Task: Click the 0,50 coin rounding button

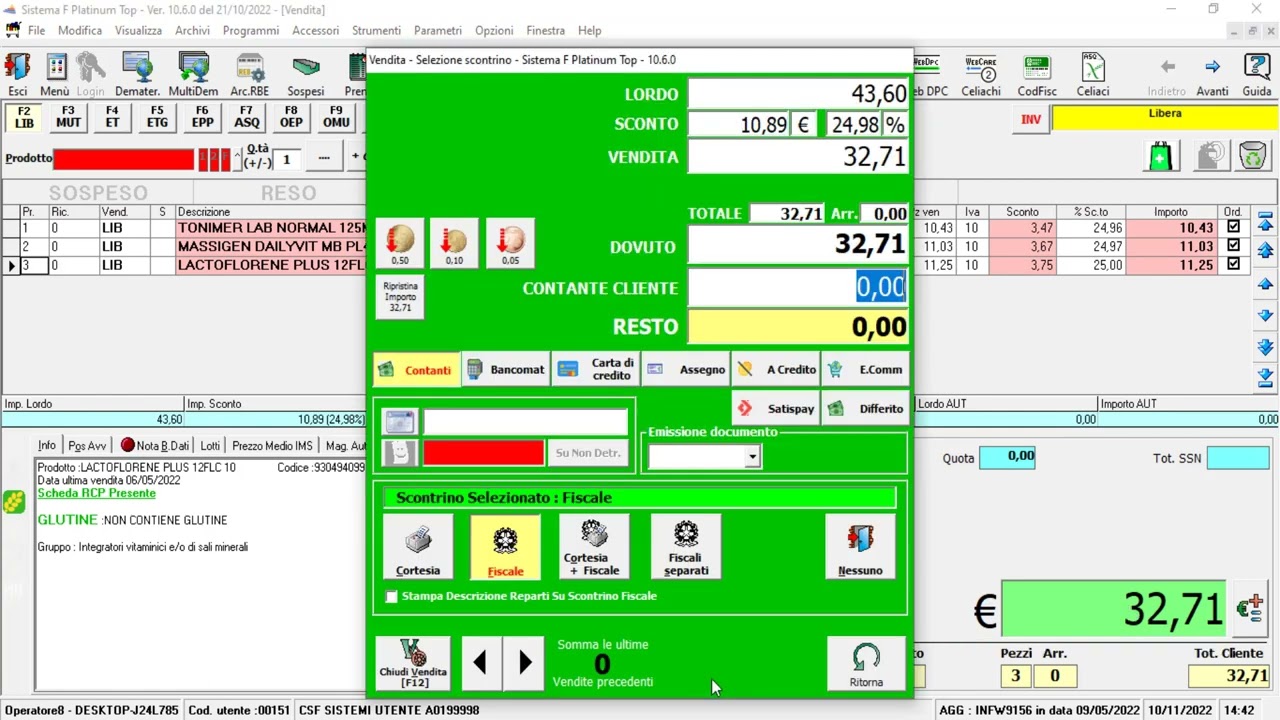Action: [400, 243]
